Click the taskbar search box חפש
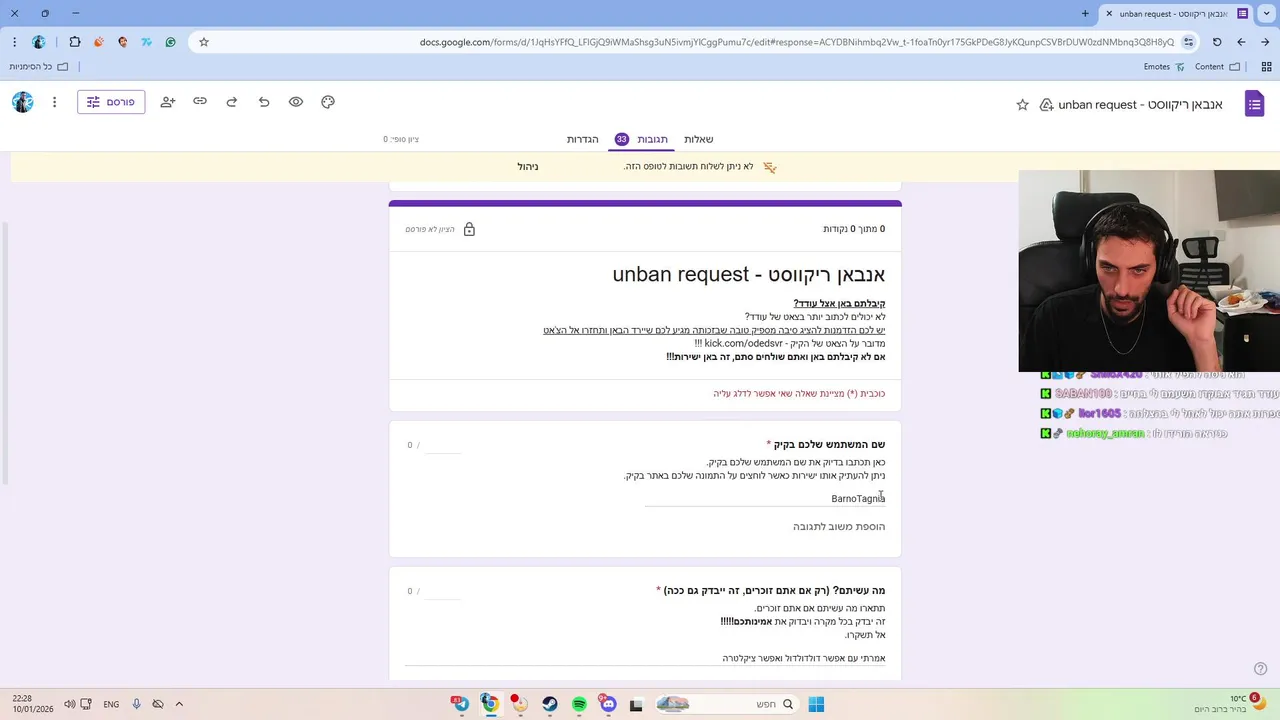The image size is (1280, 720). coord(727,704)
